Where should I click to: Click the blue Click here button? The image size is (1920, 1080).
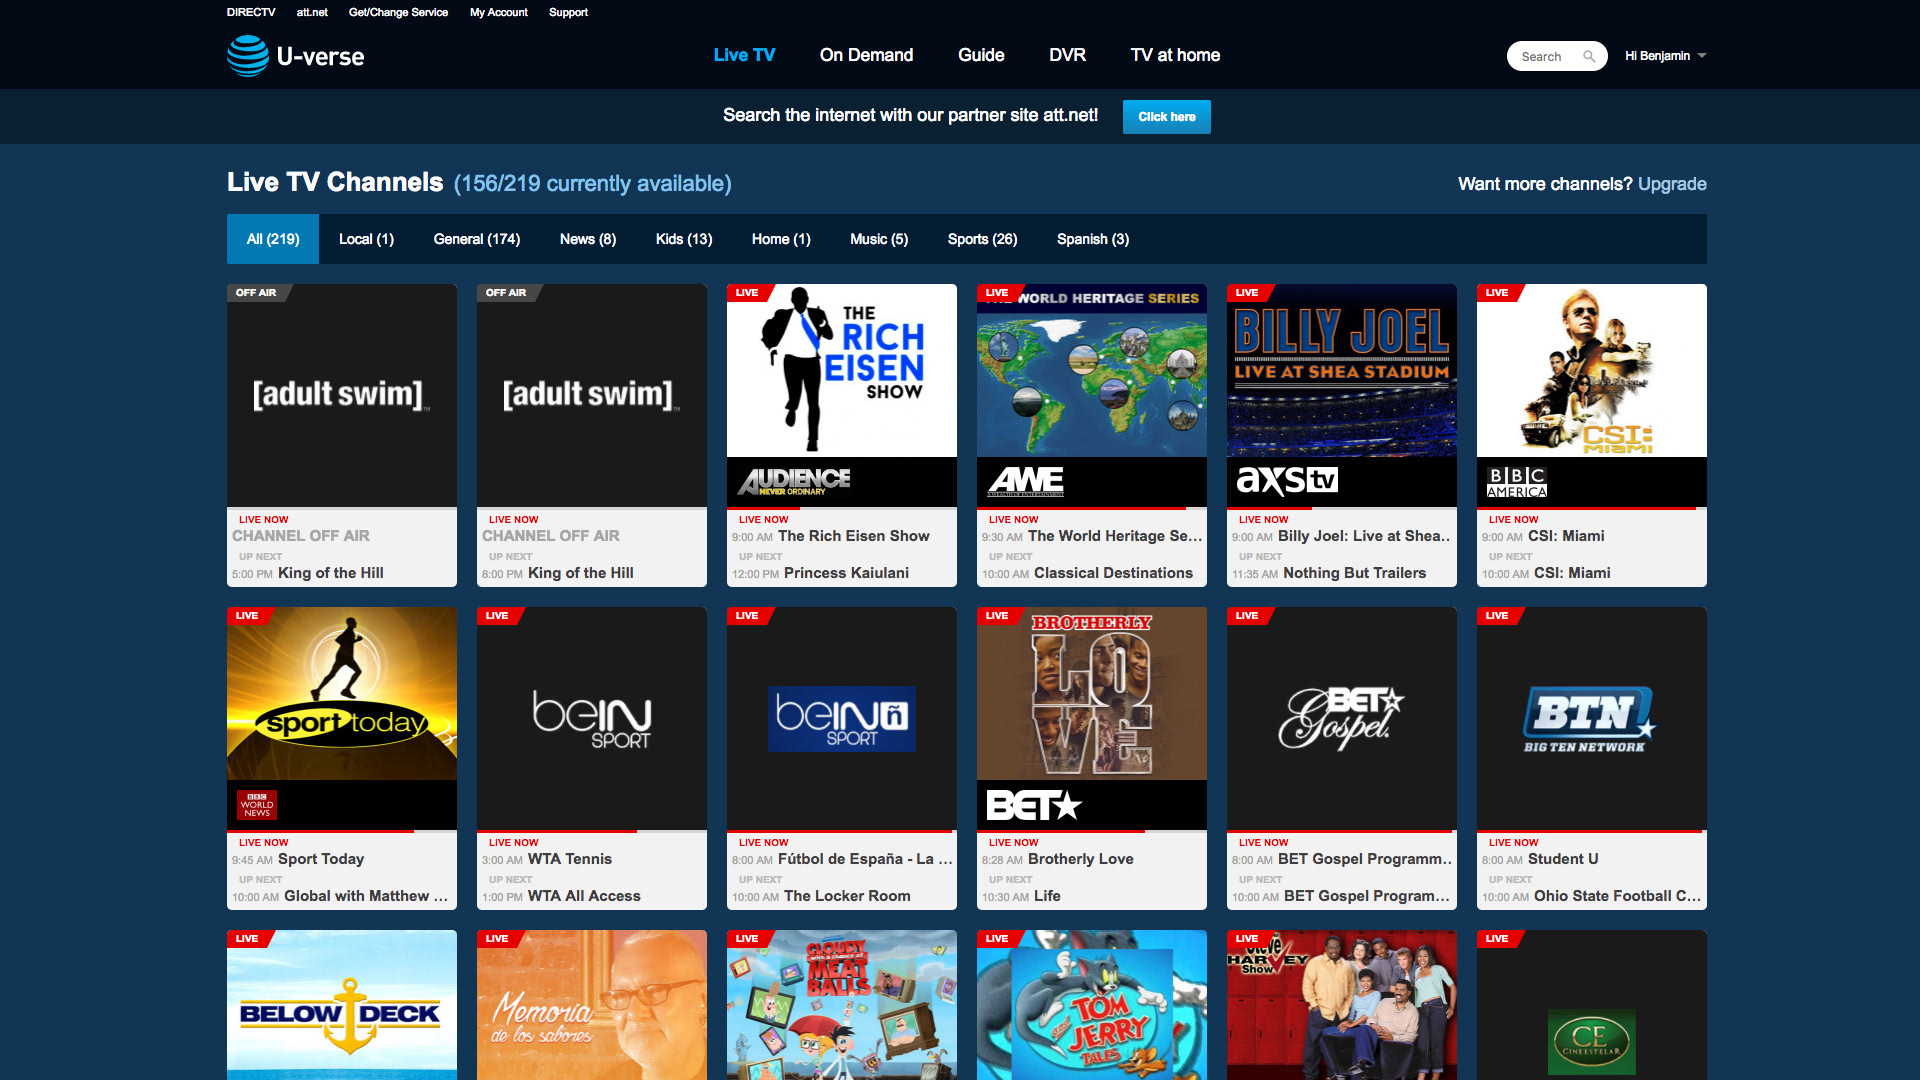[x=1166, y=117]
